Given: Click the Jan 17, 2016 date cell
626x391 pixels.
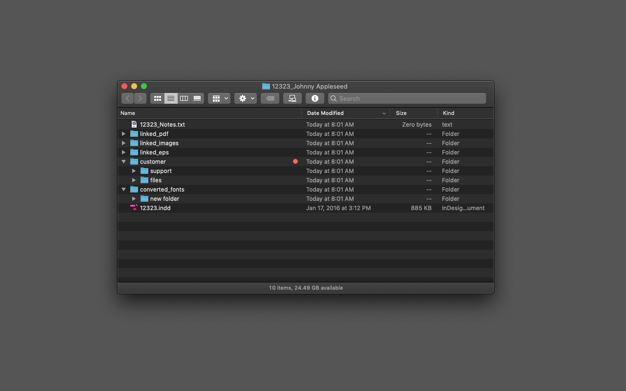Looking at the screenshot, I should click(339, 208).
